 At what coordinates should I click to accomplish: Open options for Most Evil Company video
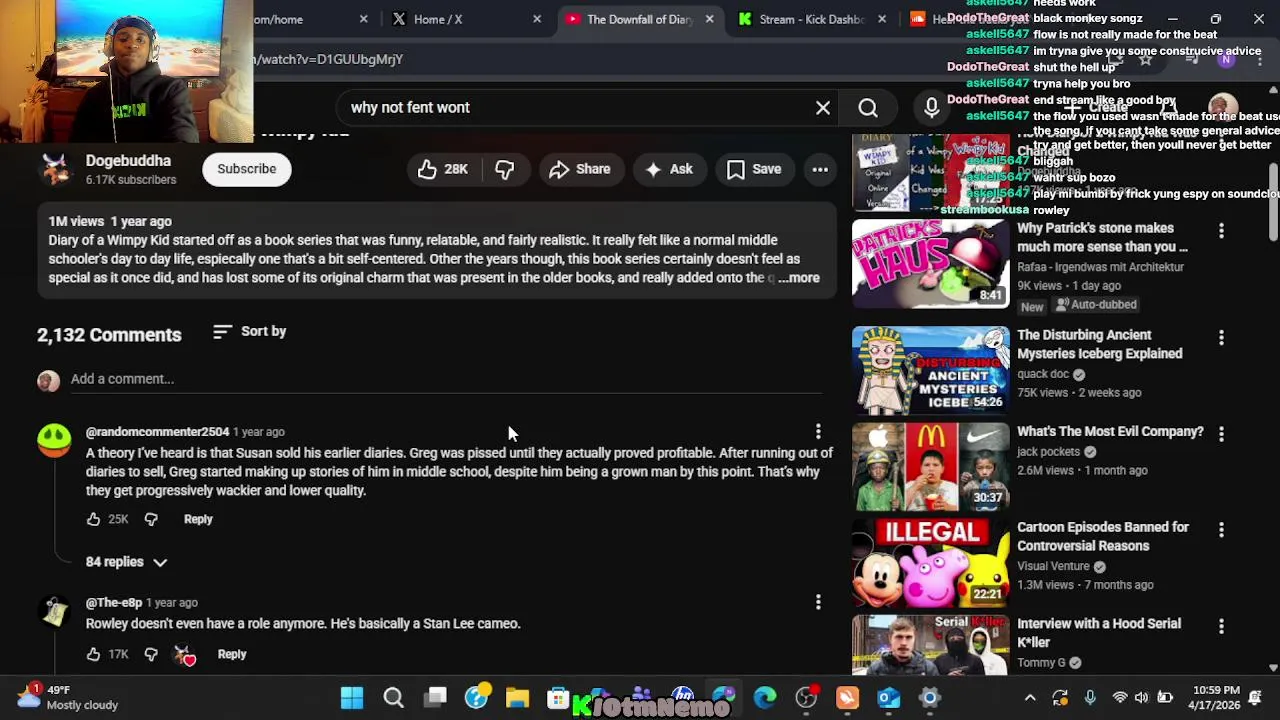1221,434
